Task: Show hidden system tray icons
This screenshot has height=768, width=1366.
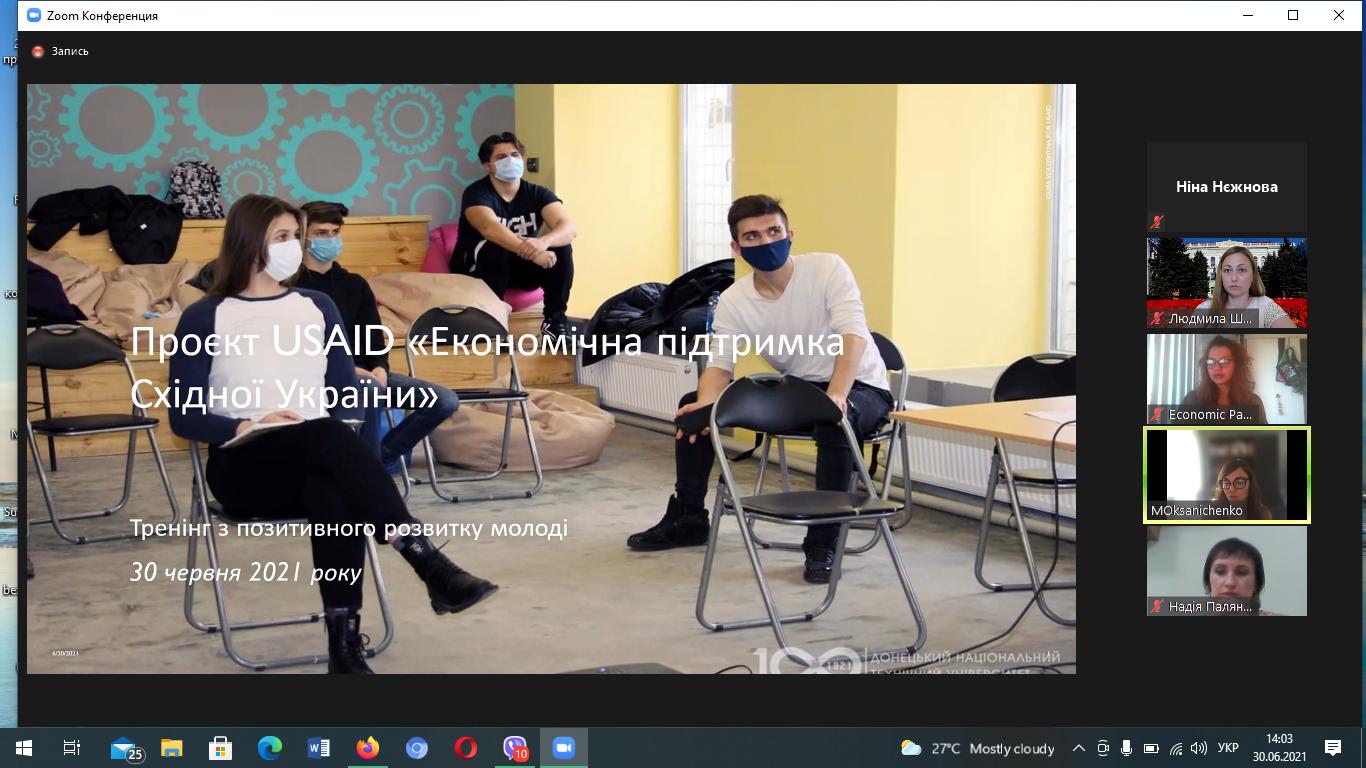Action: point(1079,748)
